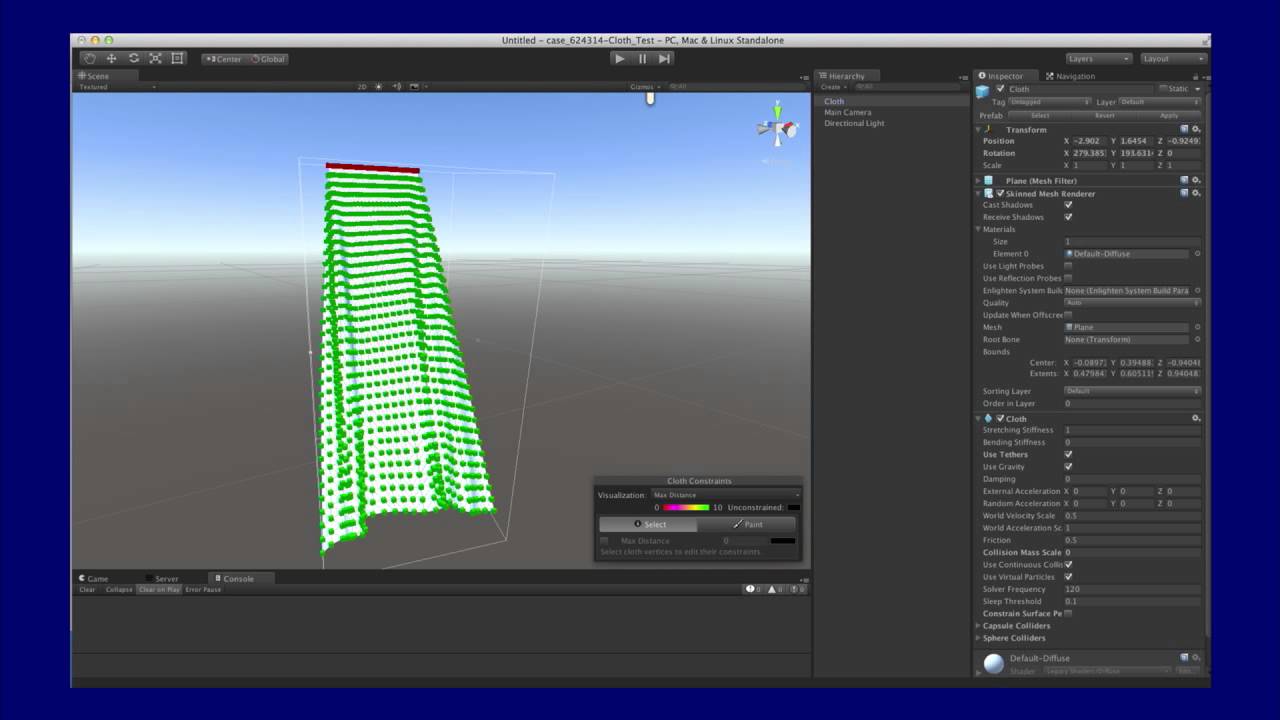Toggle scene lighting icon
1280x720 pixels.
378,86
